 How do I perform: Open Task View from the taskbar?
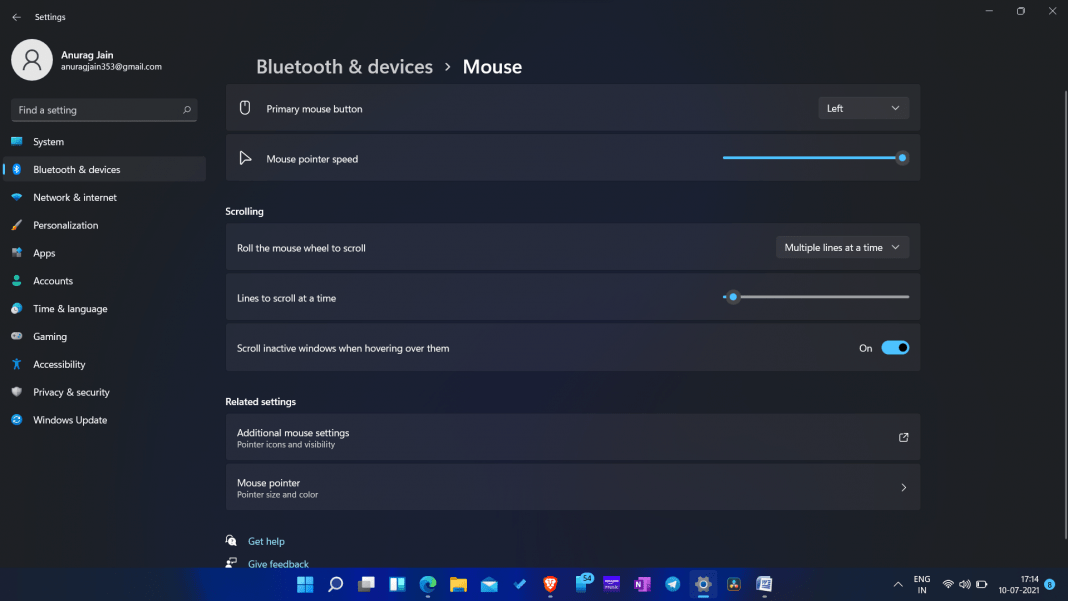[365, 584]
